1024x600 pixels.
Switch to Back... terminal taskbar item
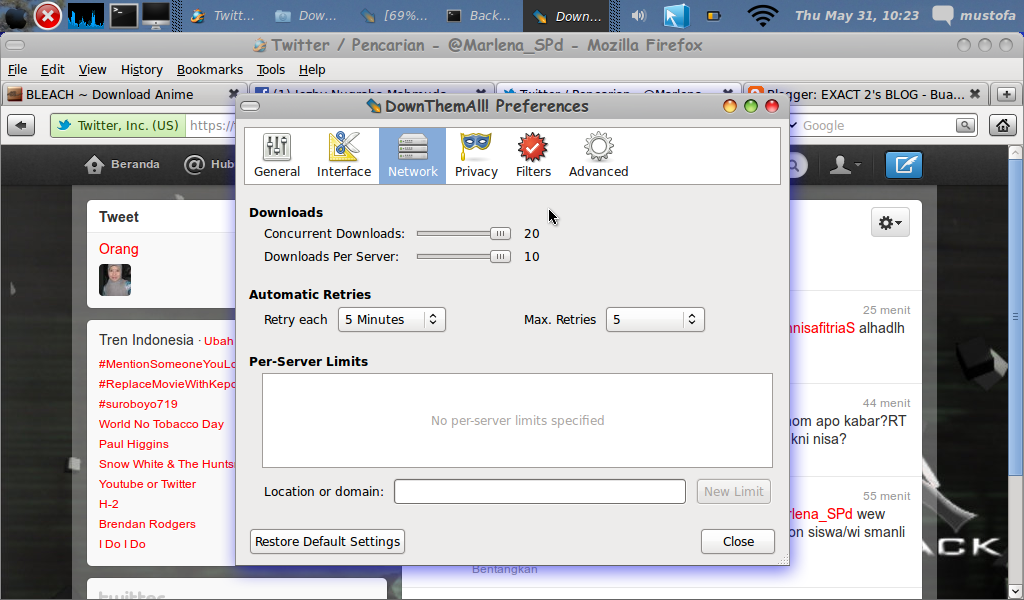click(479, 16)
